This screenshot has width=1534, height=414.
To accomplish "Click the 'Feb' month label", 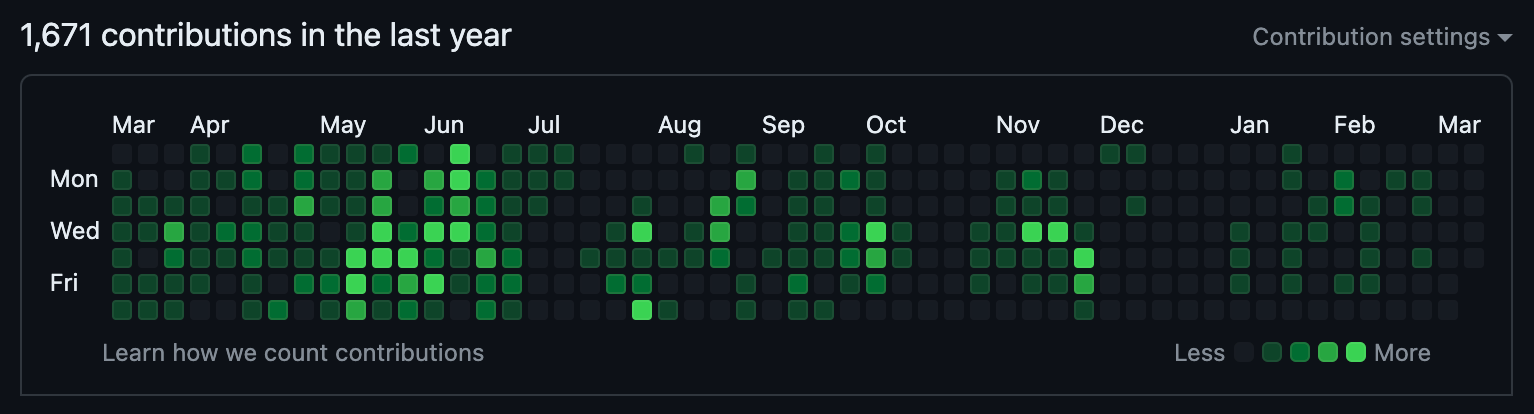I will point(1355,125).
